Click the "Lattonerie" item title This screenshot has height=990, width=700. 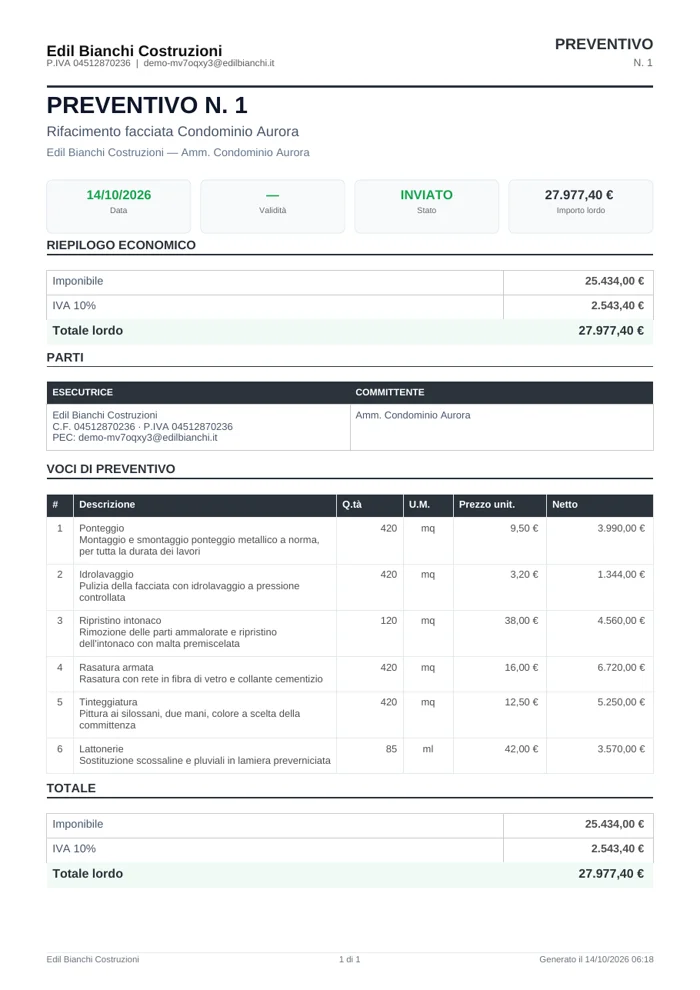coord(102,749)
